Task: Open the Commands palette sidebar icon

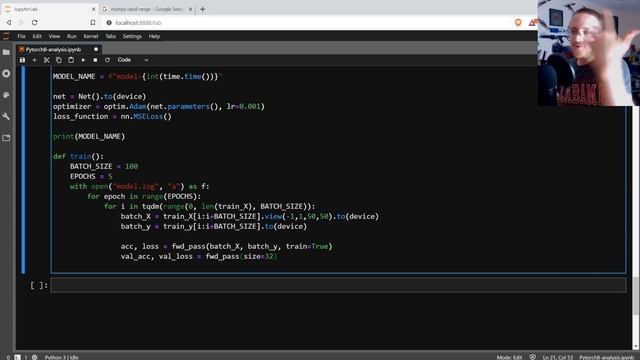Action: pyautogui.click(x=6, y=95)
